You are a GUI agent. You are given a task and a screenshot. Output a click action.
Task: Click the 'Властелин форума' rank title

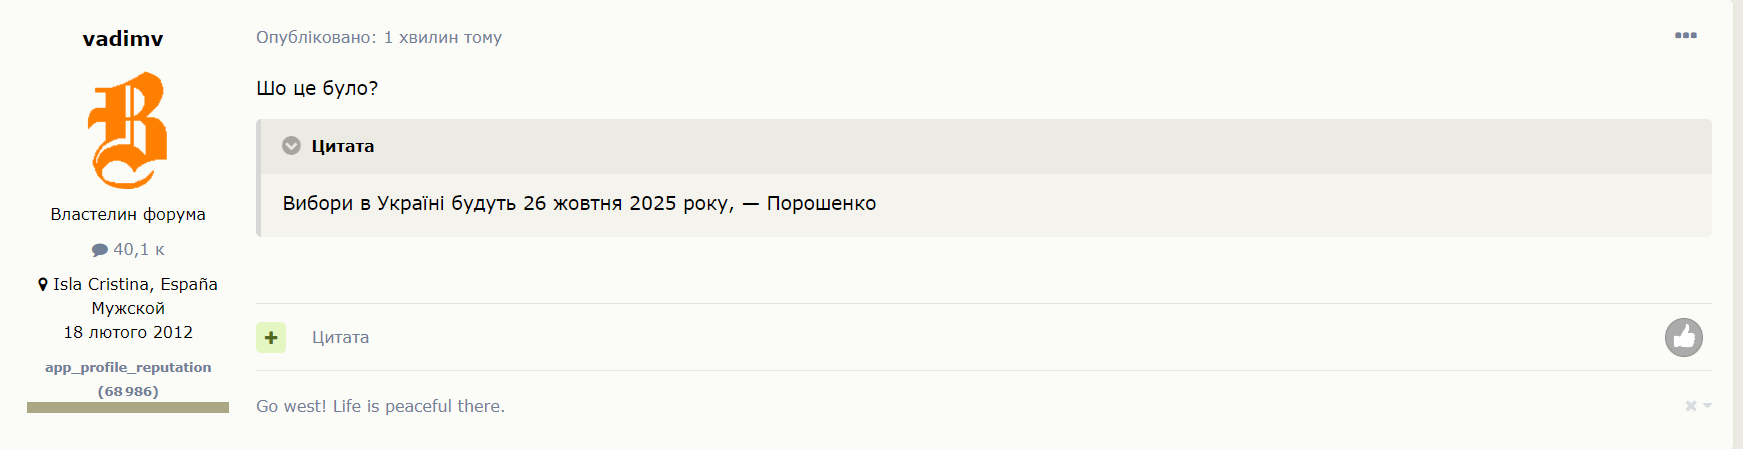(x=128, y=214)
